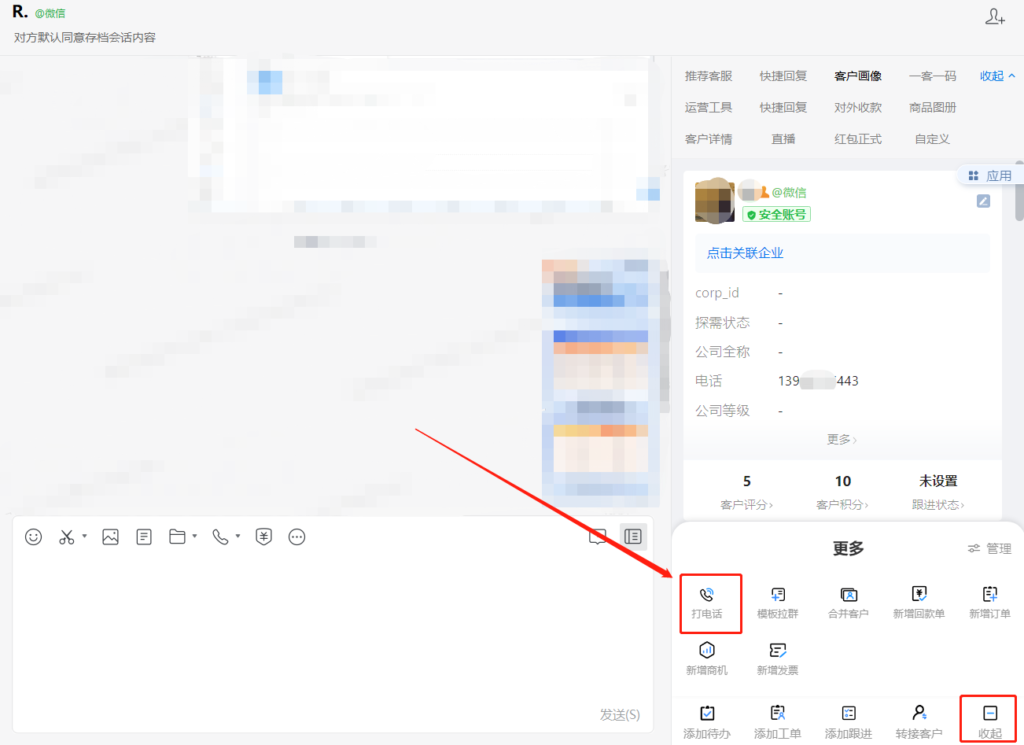
Task: Select the send image icon
Action: tap(111, 537)
